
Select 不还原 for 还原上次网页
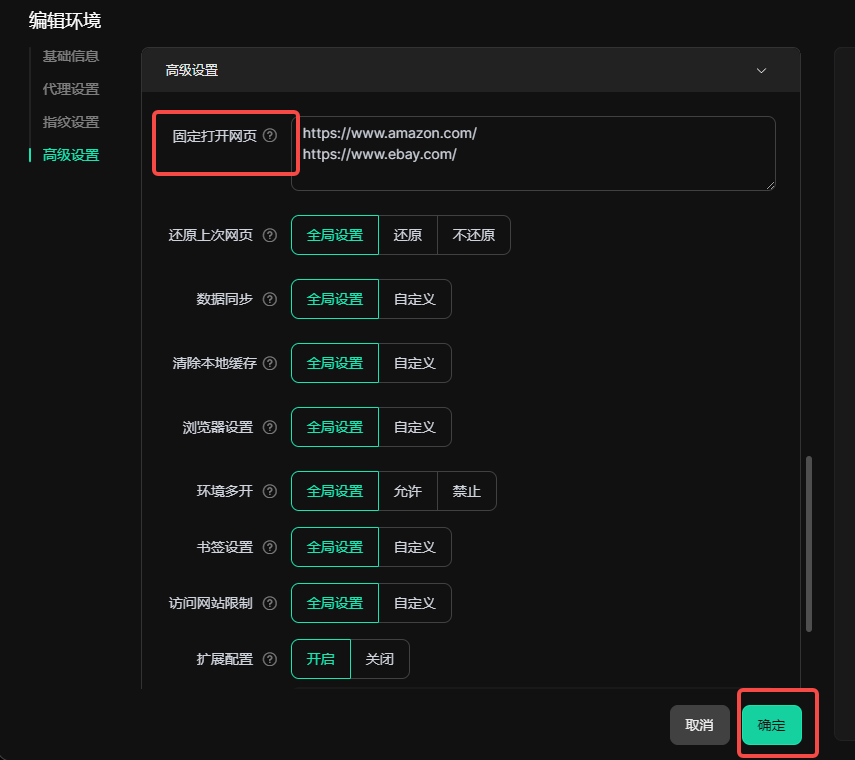click(x=473, y=236)
